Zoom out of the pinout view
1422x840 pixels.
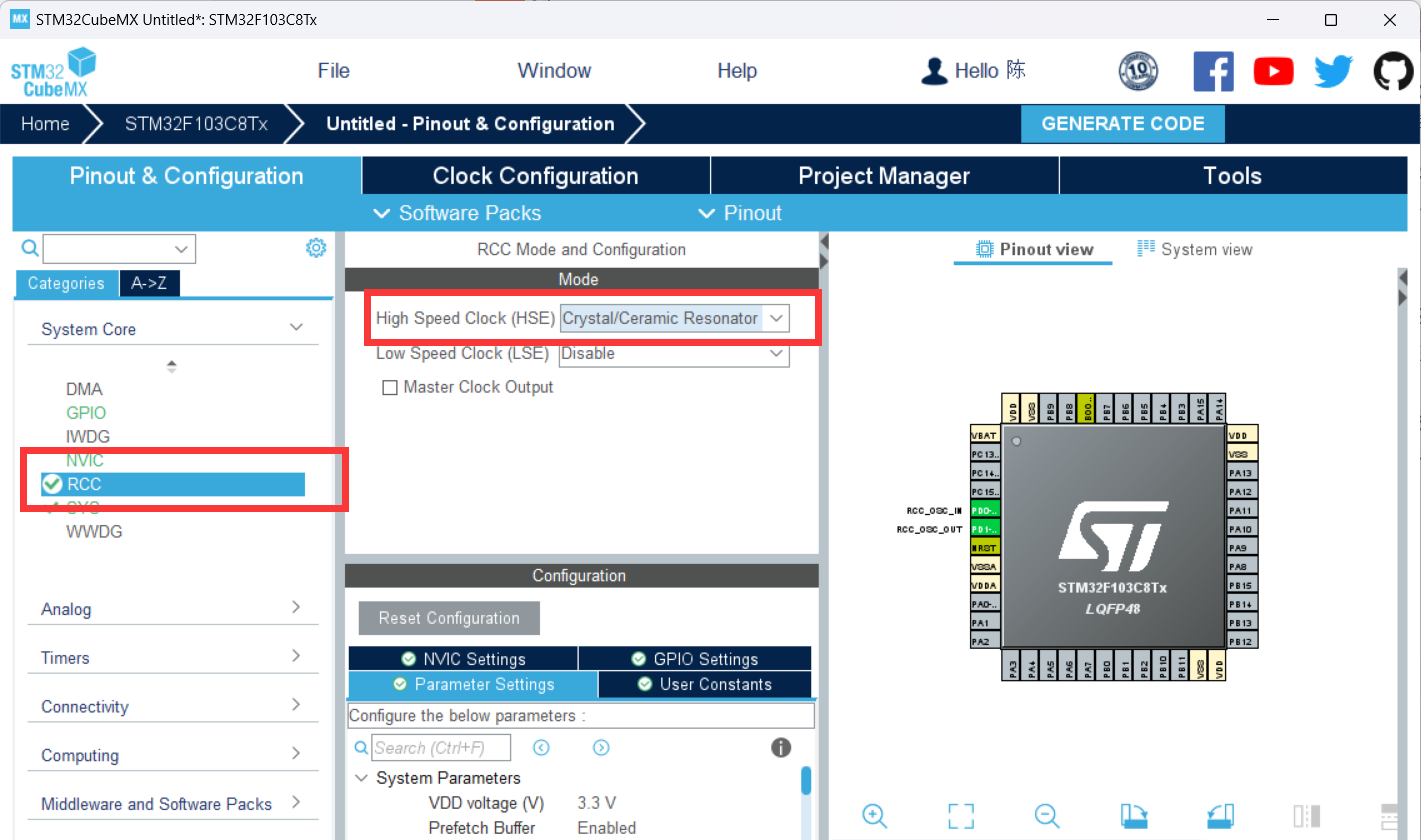(x=1046, y=816)
